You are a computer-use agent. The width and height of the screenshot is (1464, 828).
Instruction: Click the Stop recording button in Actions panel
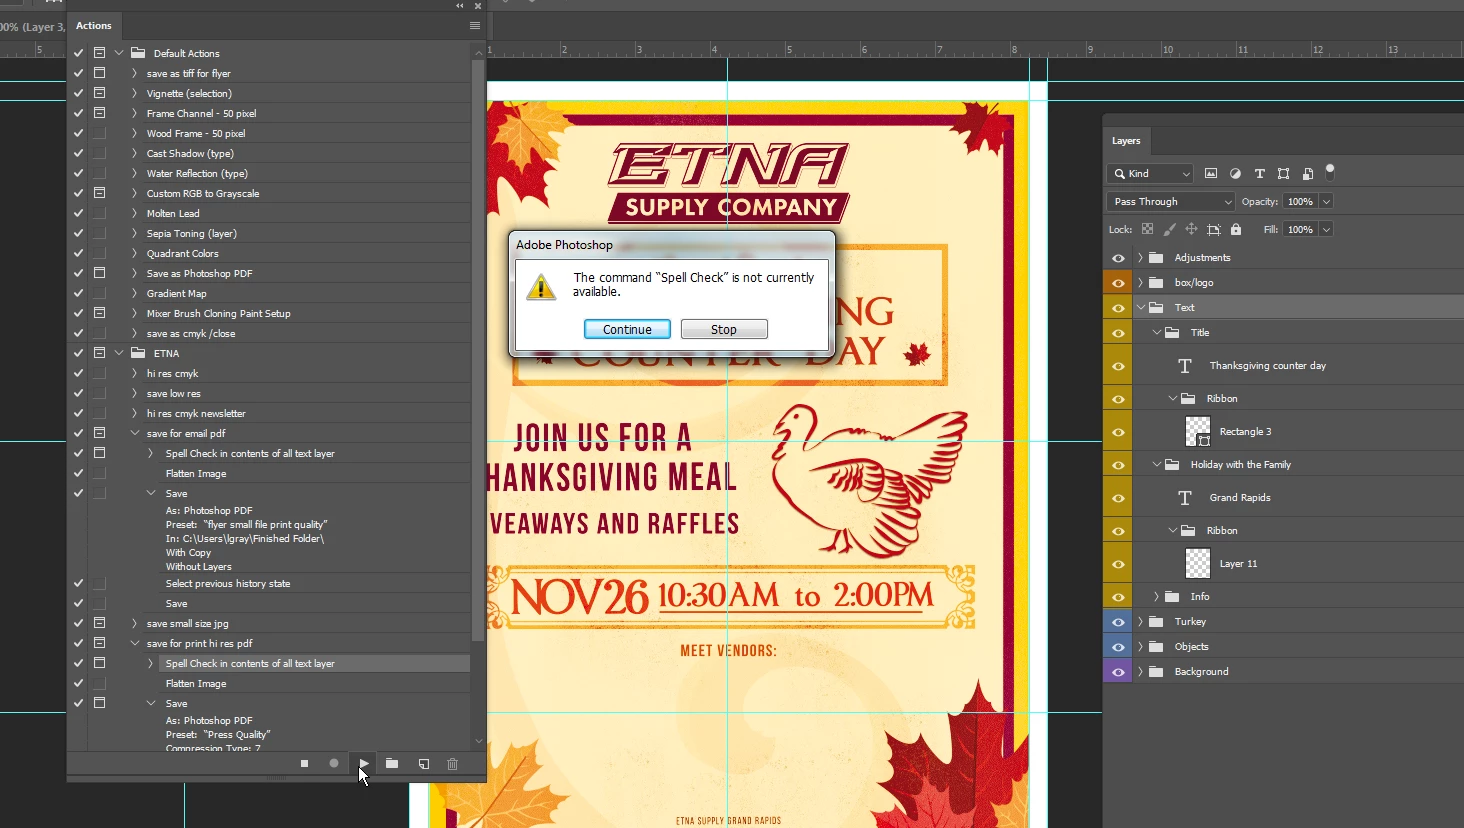point(304,764)
